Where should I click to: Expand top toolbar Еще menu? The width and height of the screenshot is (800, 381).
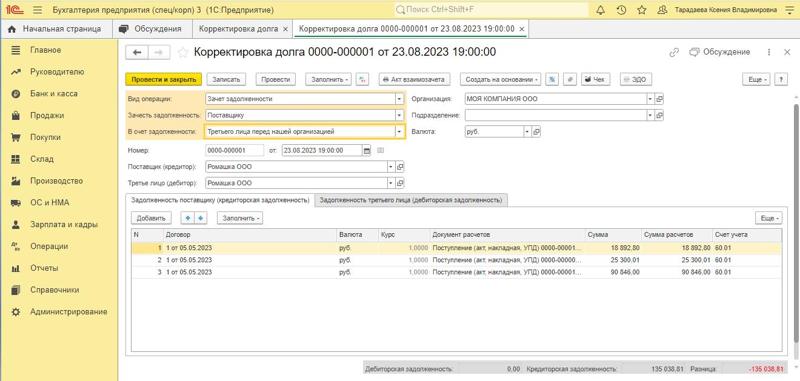[756, 80]
